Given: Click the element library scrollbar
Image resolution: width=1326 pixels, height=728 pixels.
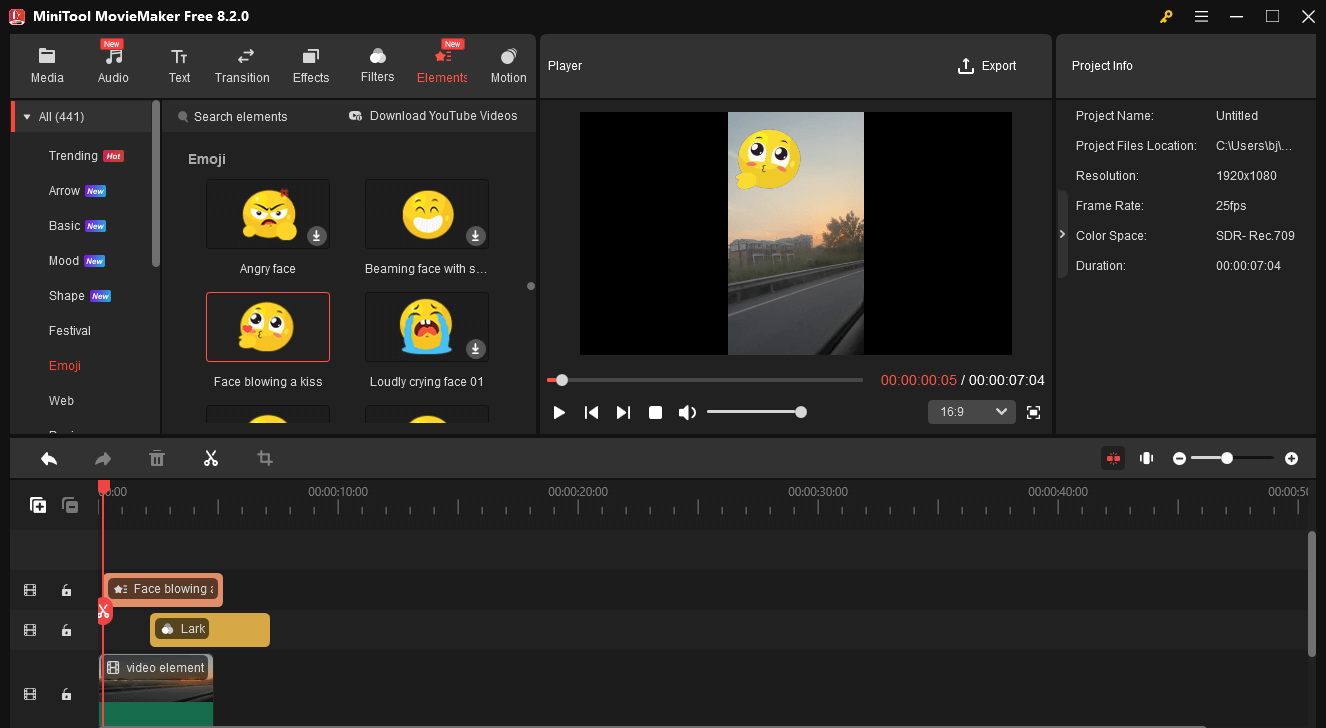Looking at the screenshot, I should (156, 184).
